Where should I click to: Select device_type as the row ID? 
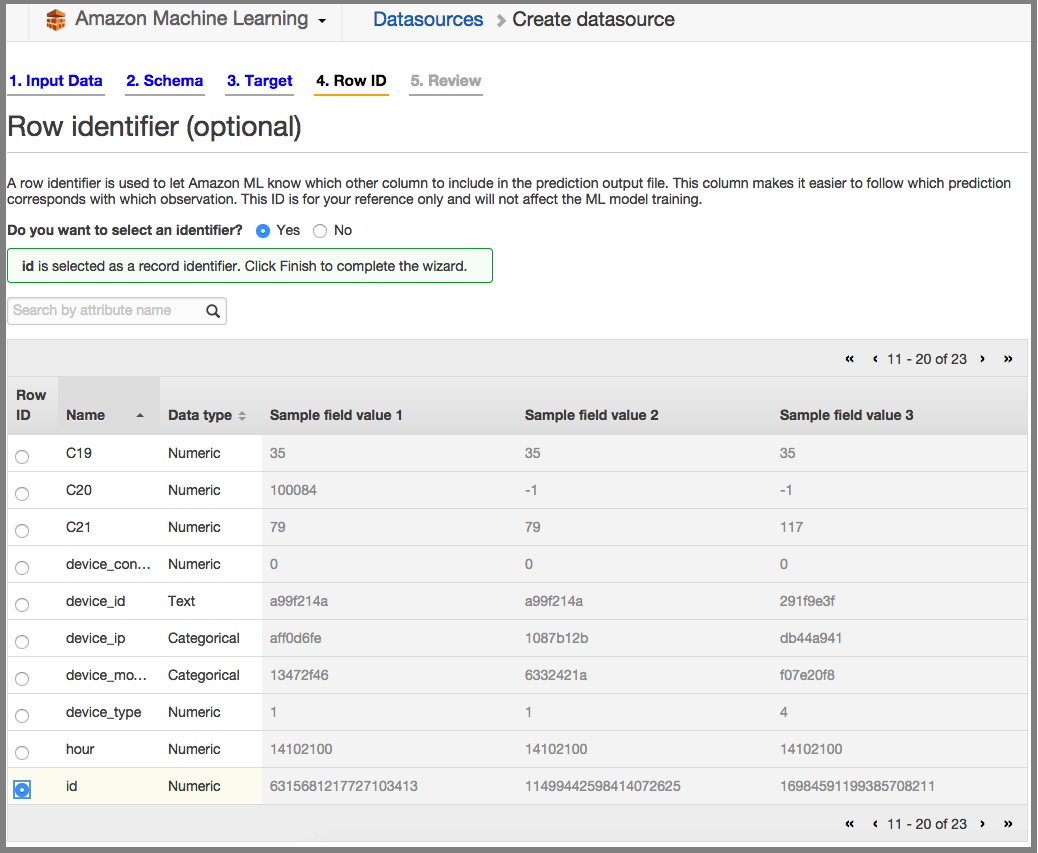(23, 716)
